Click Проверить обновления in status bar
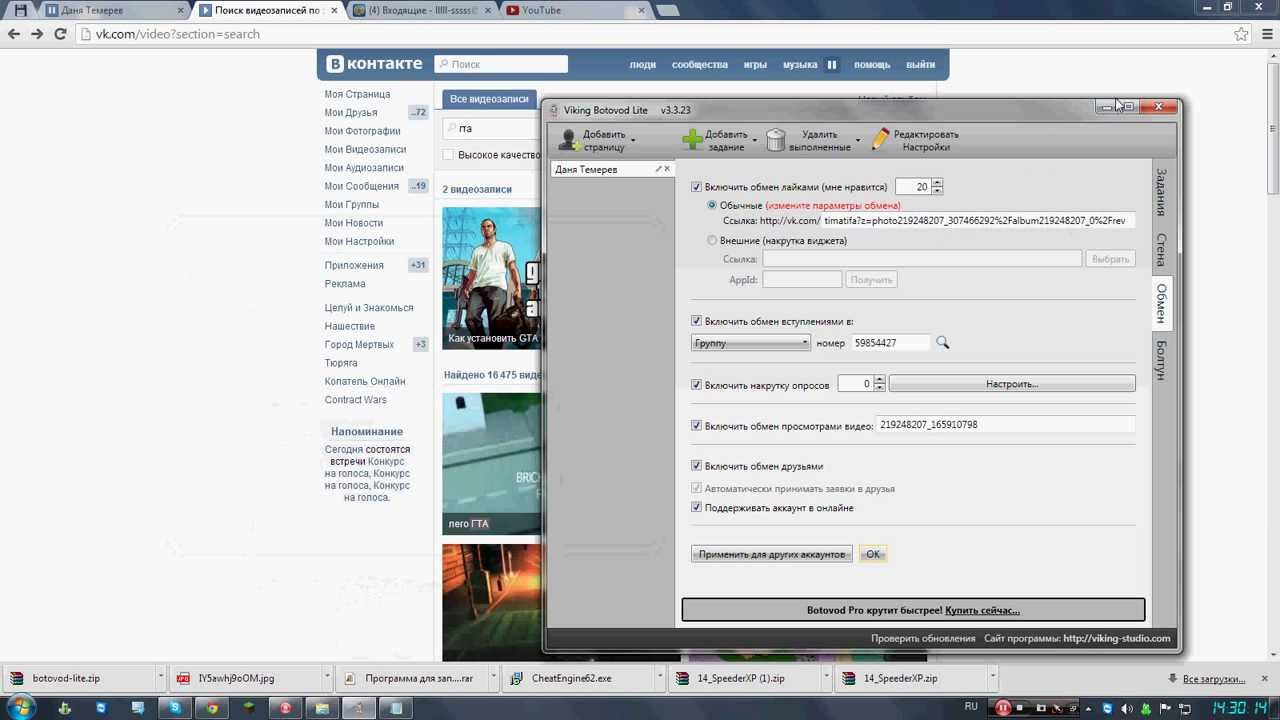 [923, 638]
